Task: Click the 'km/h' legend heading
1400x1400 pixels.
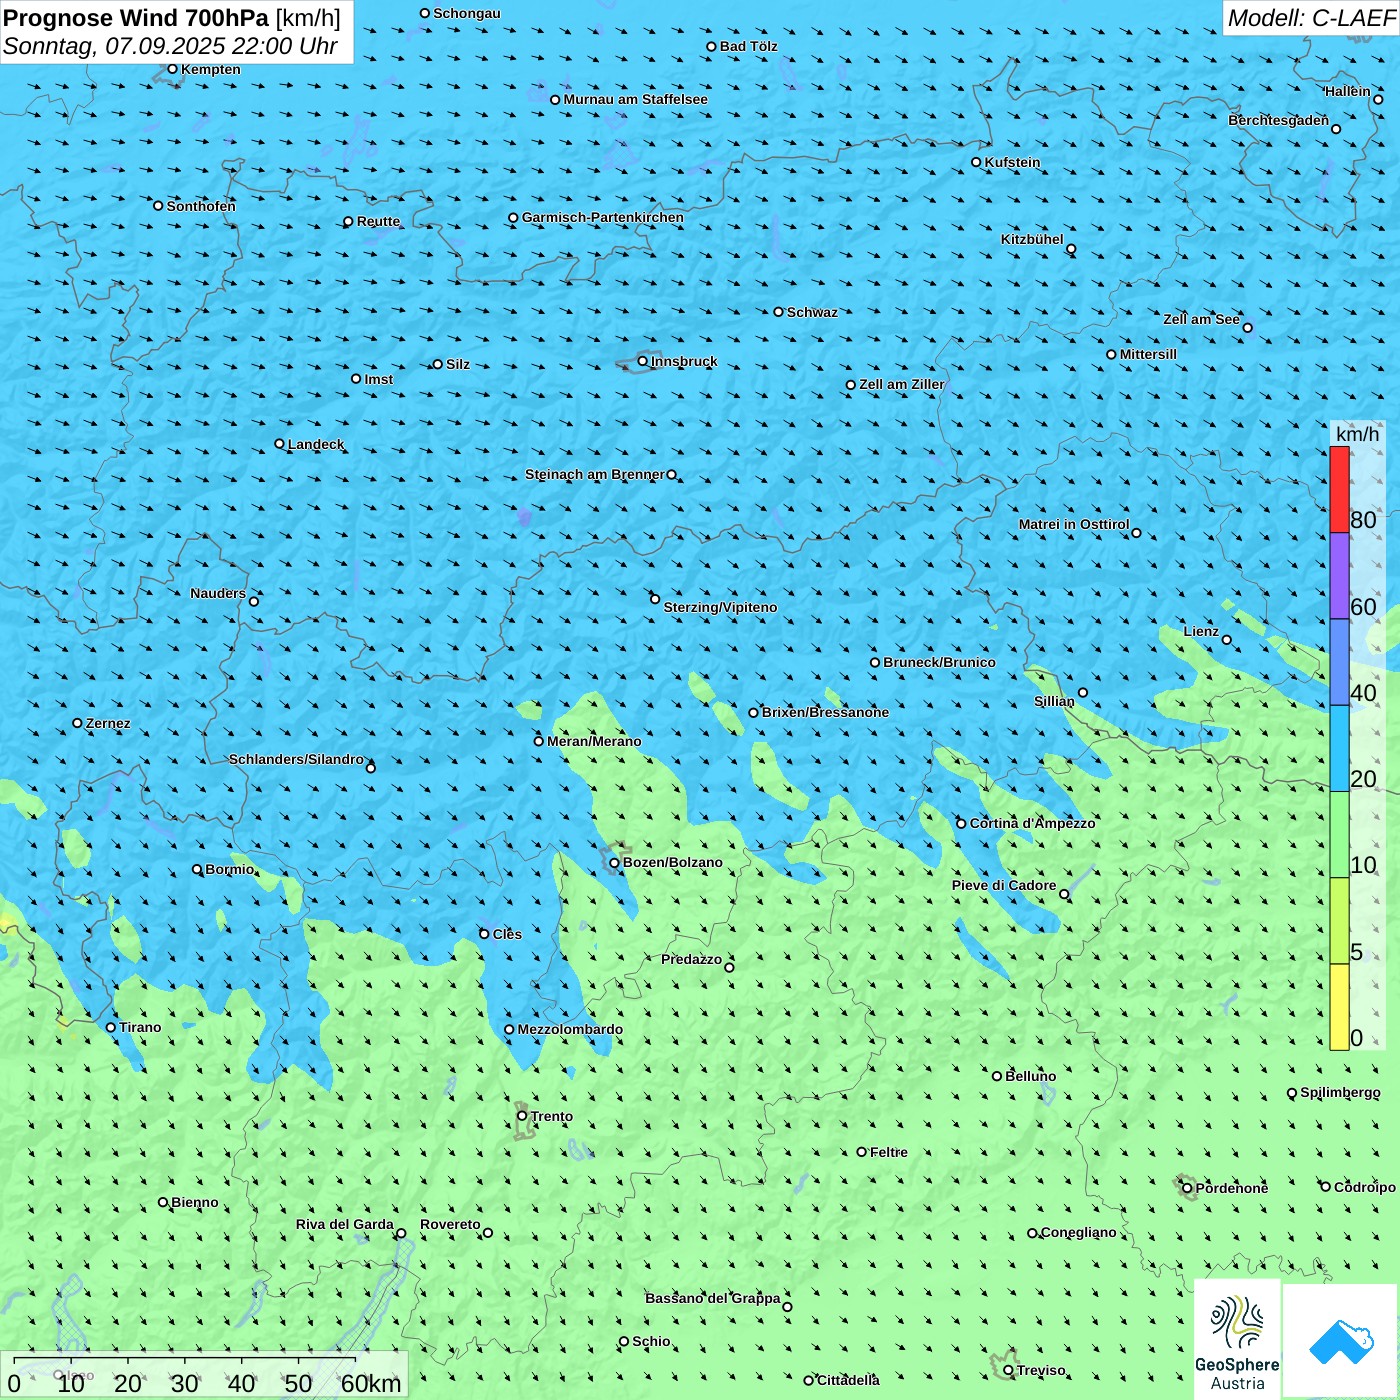Action: [1358, 434]
